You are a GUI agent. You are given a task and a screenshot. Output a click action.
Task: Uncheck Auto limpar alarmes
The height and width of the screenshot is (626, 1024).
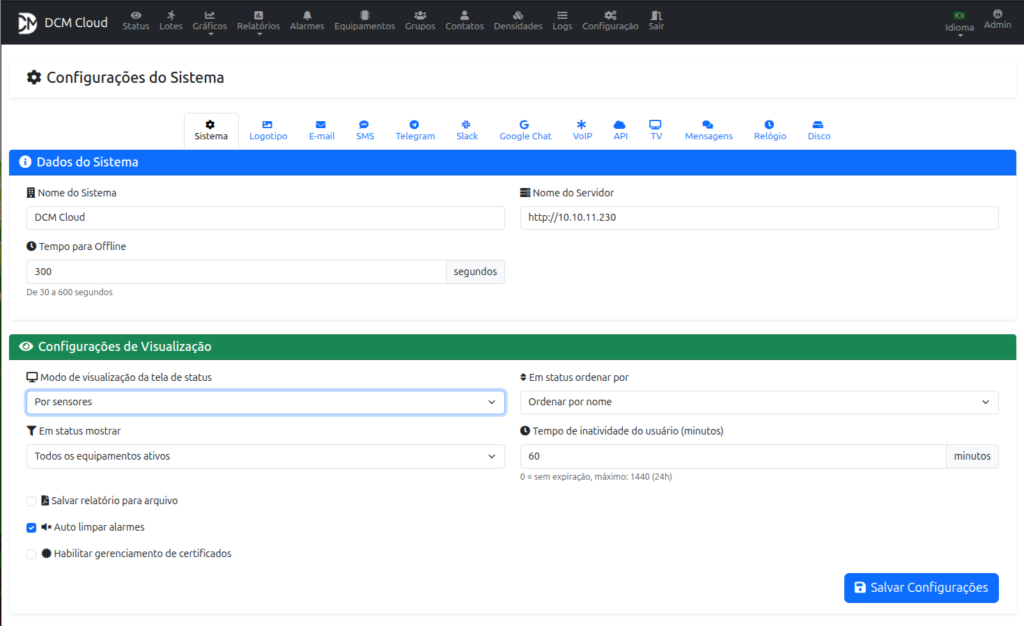(32, 527)
